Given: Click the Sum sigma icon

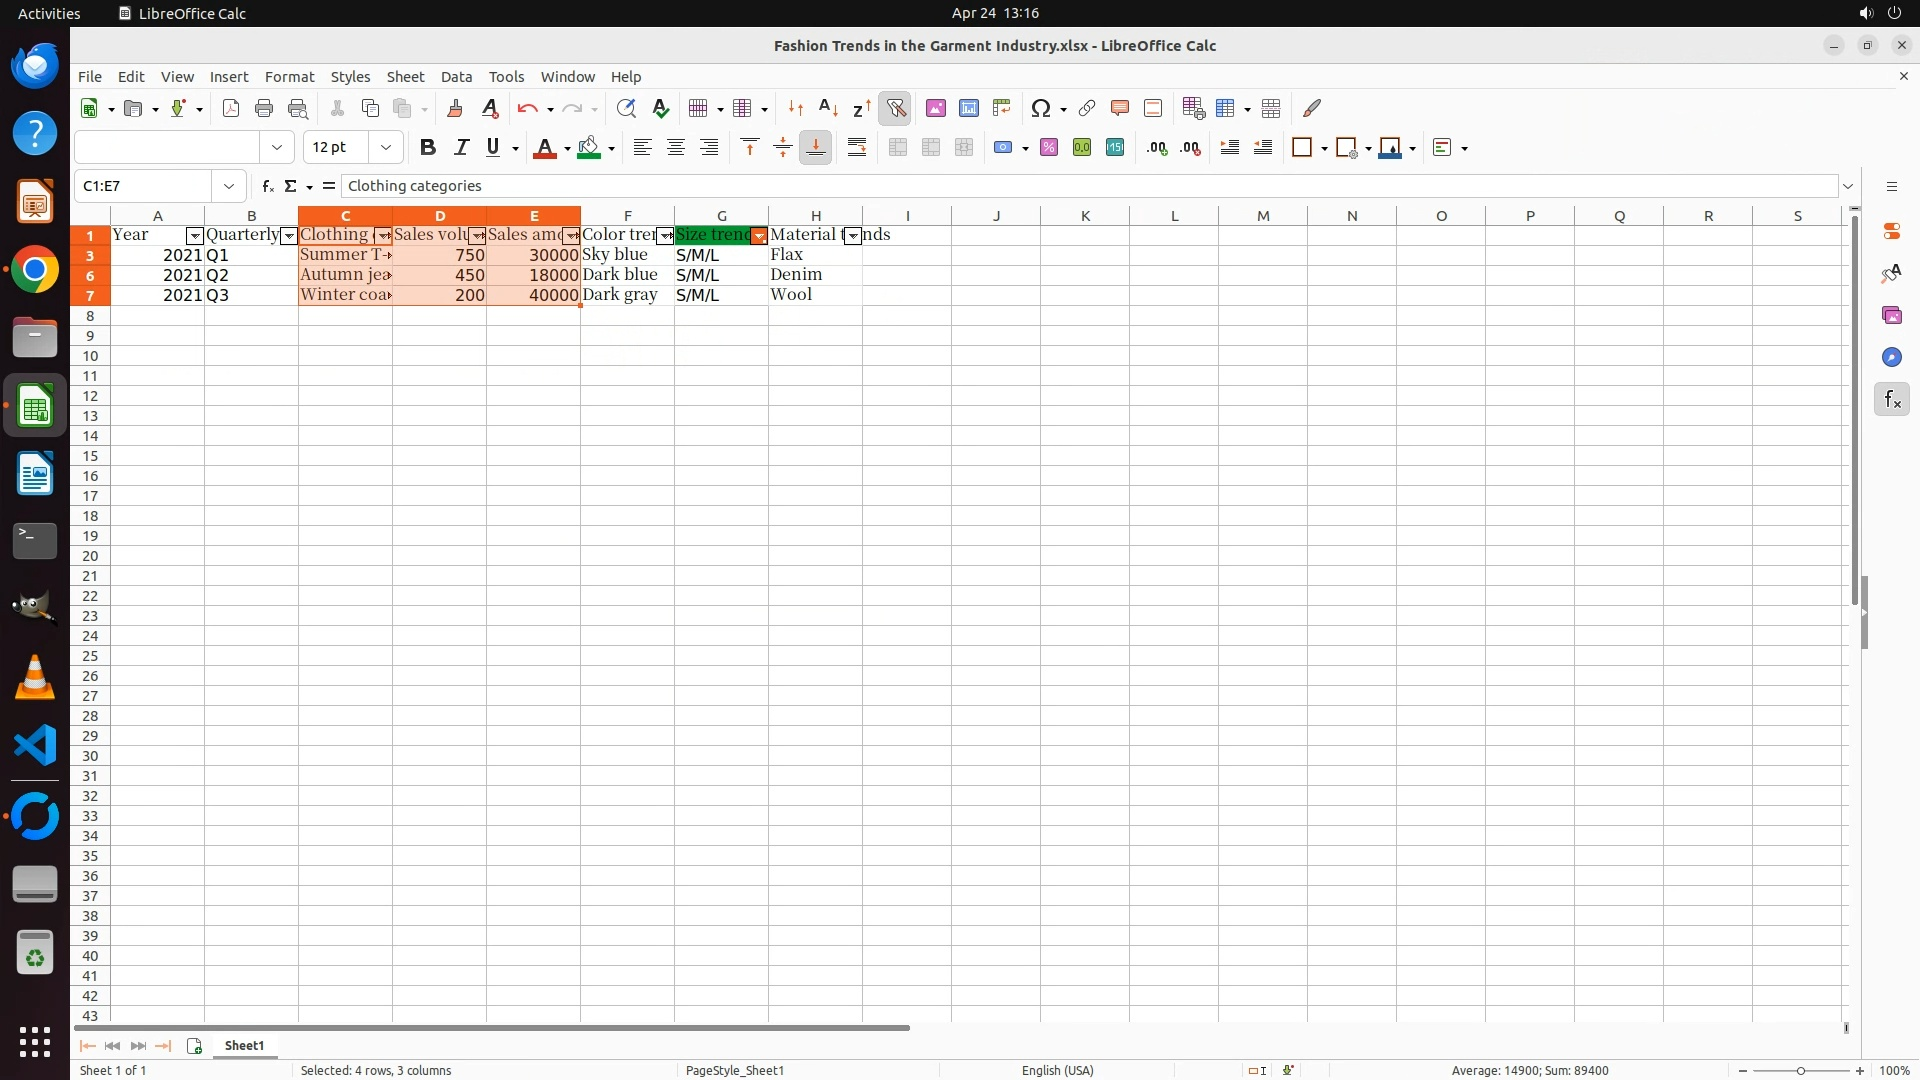Looking at the screenshot, I should coord(291,186).
